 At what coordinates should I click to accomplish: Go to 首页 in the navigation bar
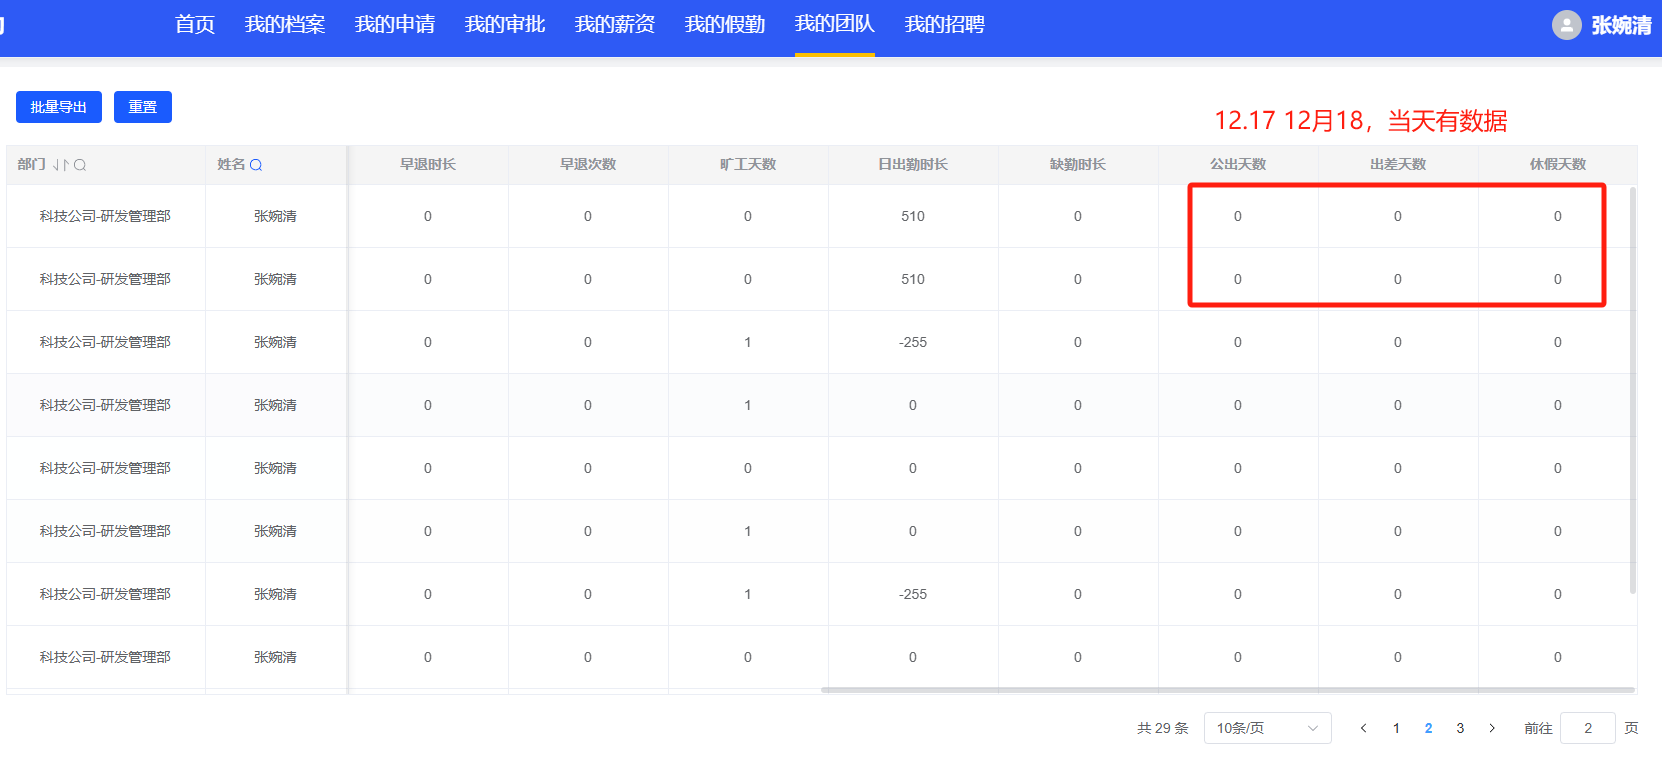point(195,25)
